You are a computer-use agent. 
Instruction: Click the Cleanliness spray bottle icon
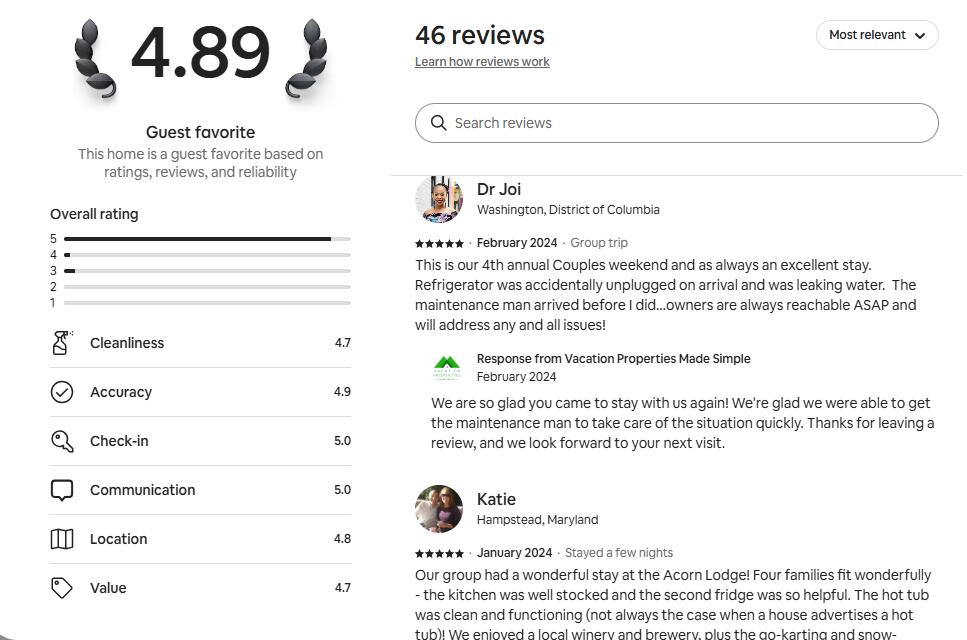62,343
